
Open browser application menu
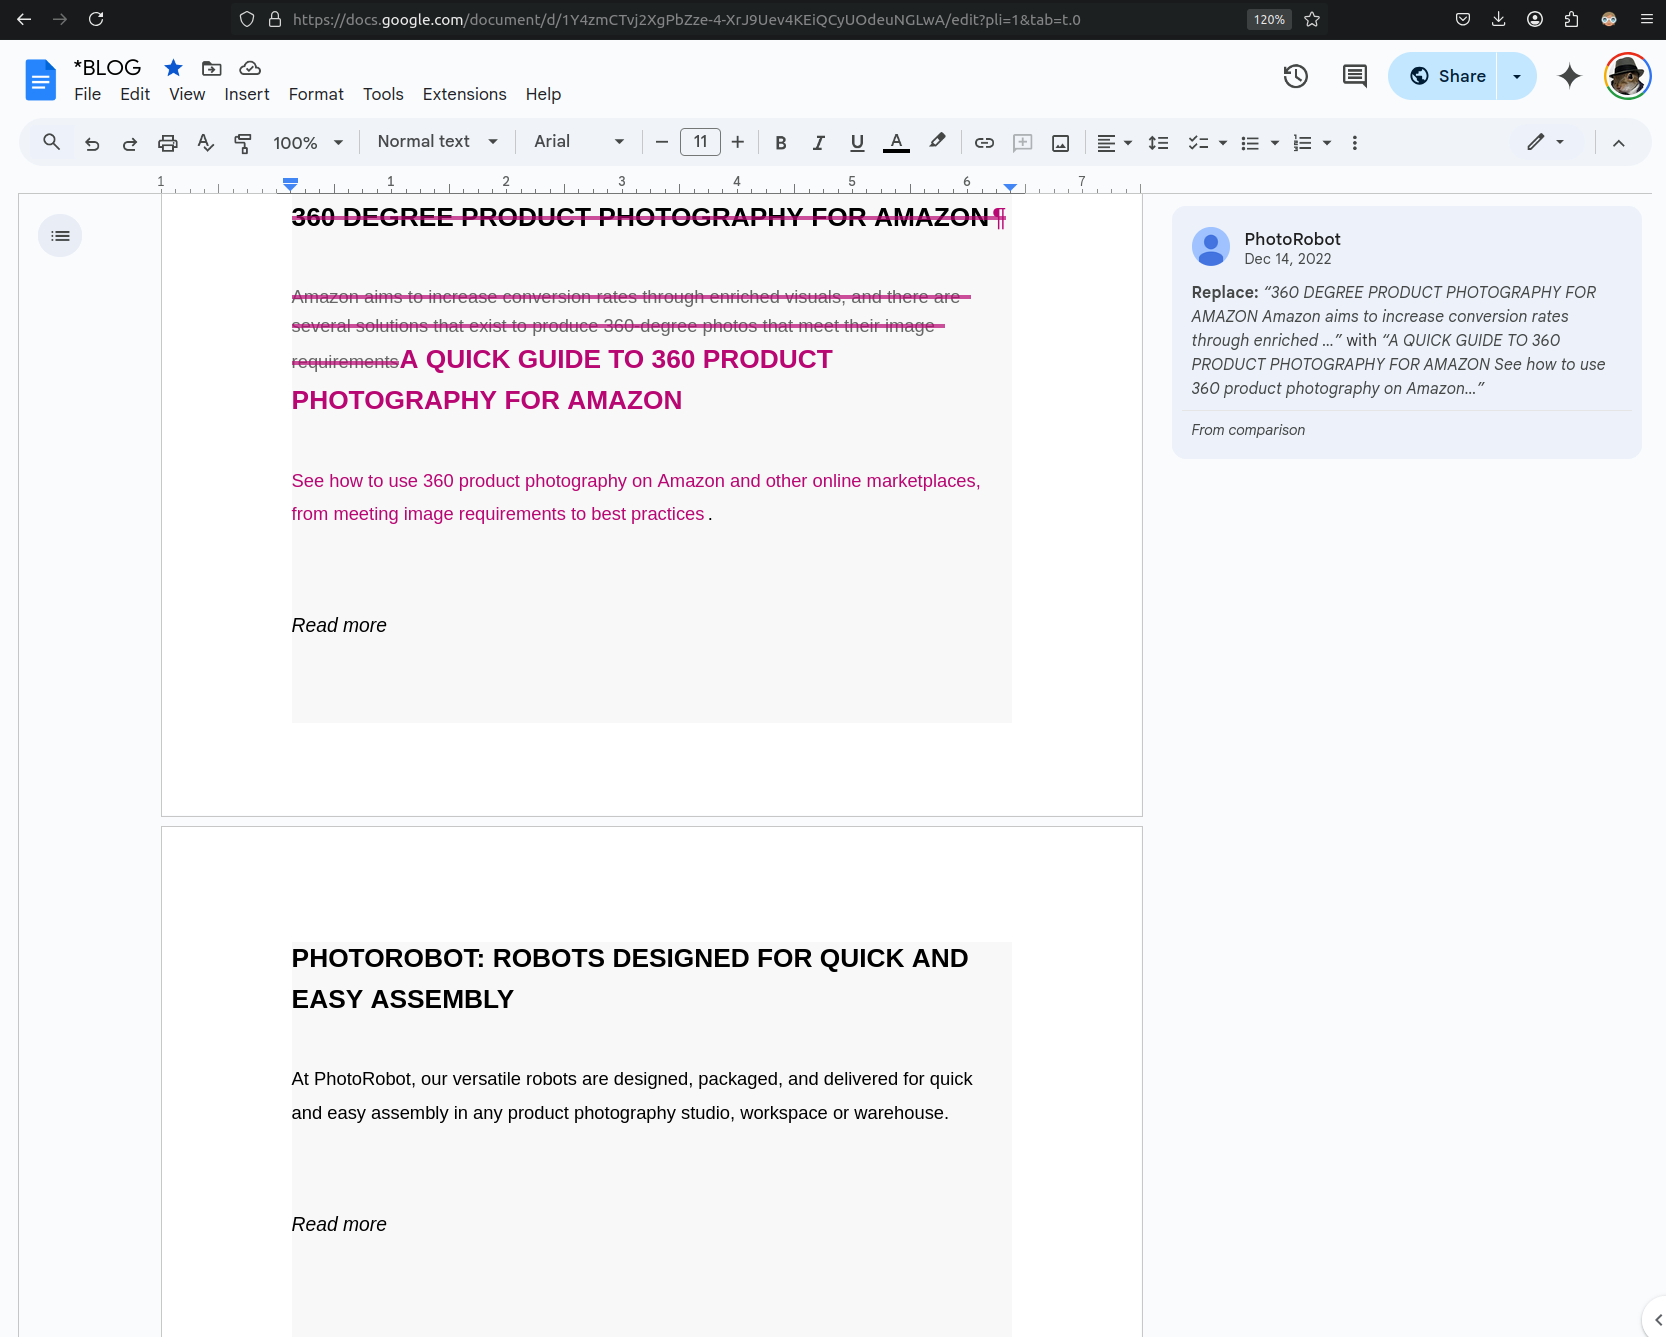(x=1646, y=19)
